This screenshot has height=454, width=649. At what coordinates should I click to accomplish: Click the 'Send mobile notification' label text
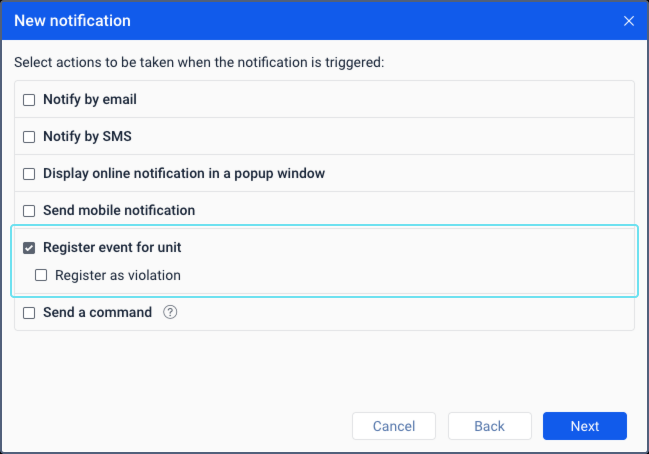click(x=119, y=211)
